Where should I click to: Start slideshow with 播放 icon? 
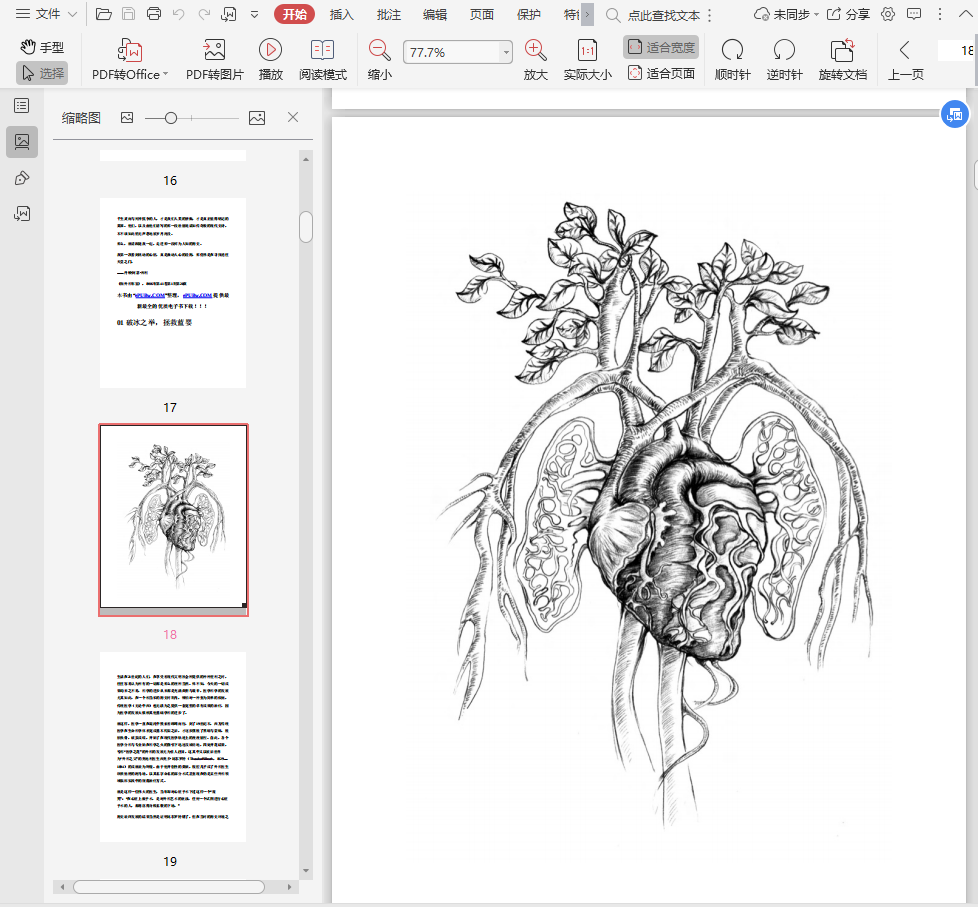270,51
